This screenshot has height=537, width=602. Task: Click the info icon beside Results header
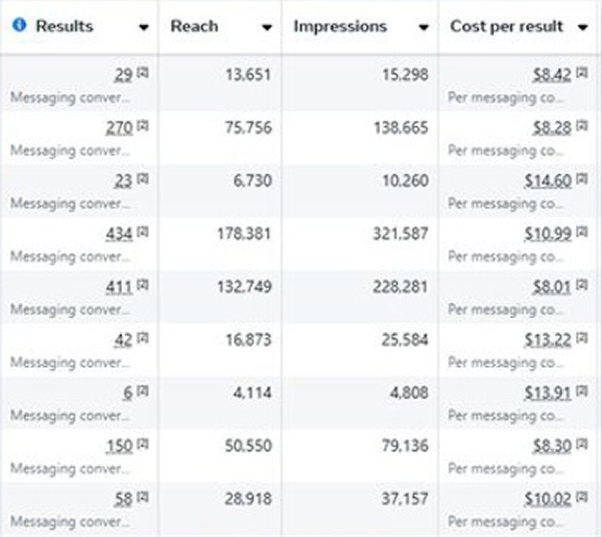pos(19,26)
